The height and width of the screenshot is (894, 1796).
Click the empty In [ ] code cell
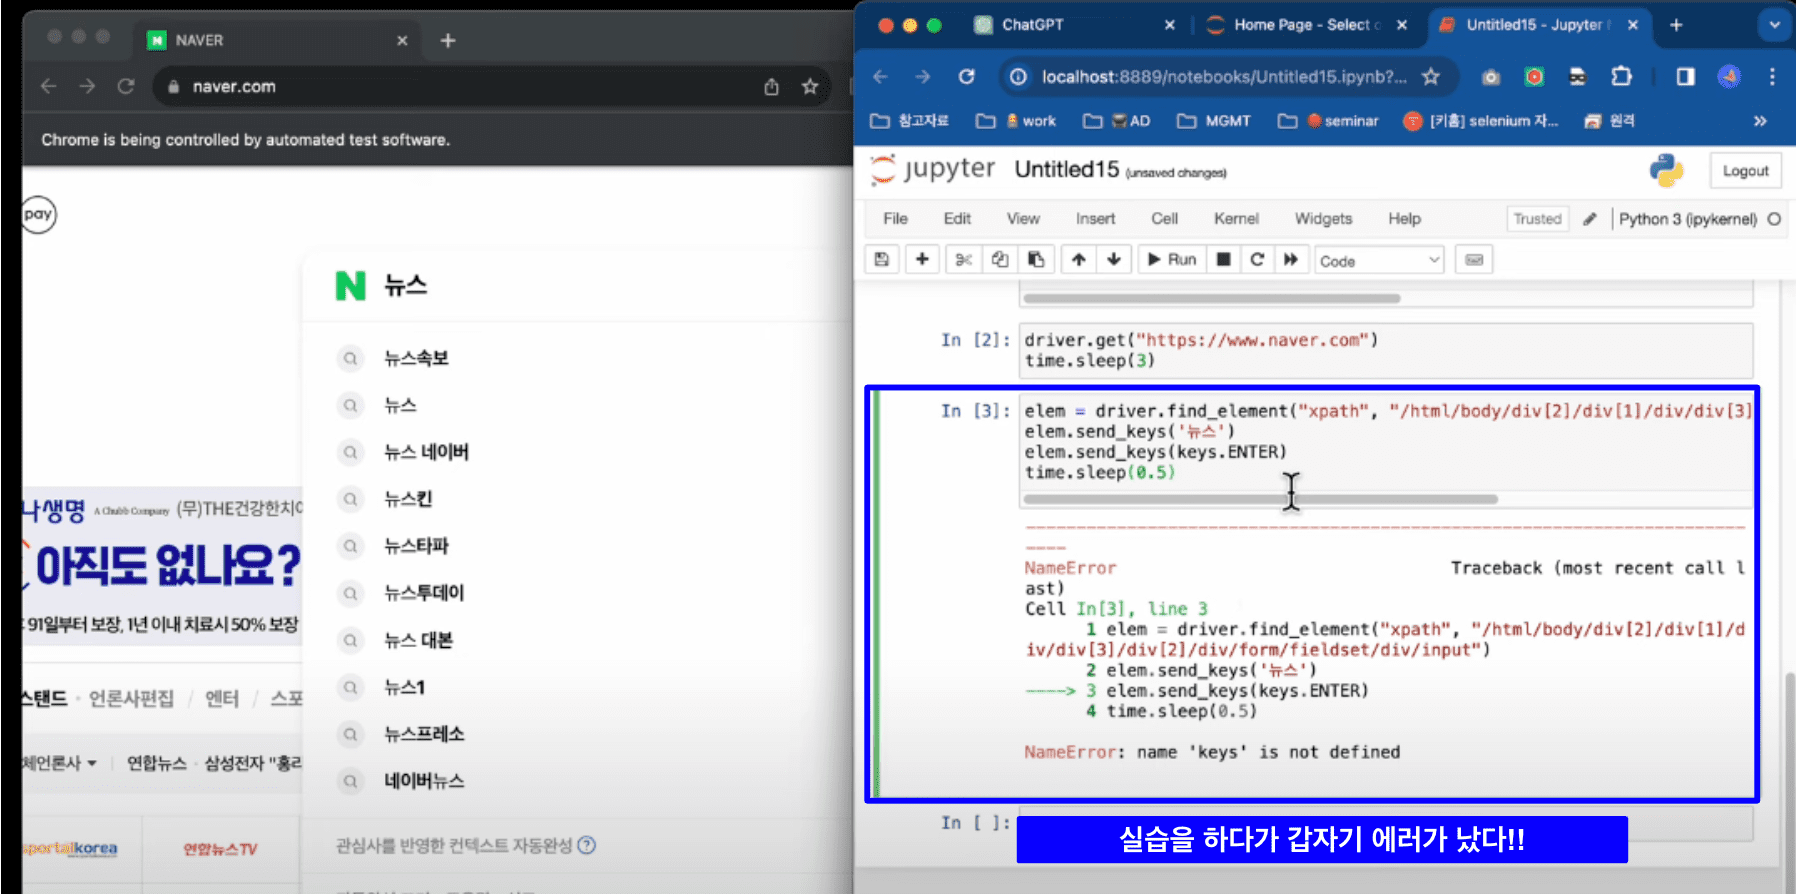[1385, 824]
